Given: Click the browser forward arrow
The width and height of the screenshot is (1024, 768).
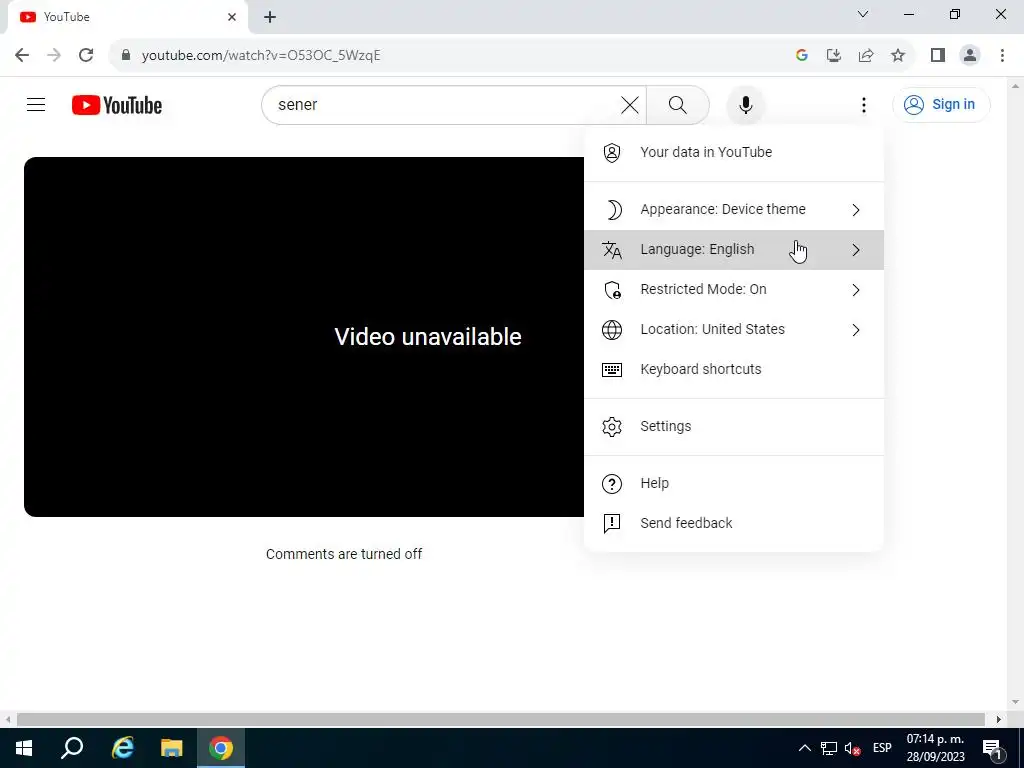Looking at the screenshot, I should 54,56.
